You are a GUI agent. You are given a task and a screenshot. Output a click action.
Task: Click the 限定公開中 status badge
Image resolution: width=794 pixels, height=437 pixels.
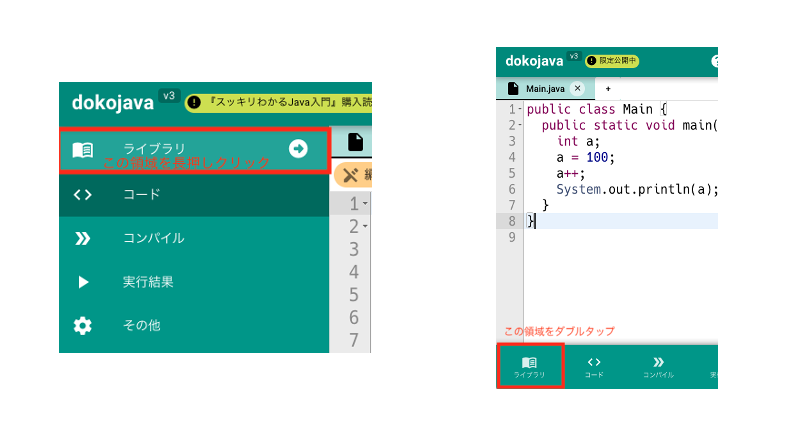point(612,61)
